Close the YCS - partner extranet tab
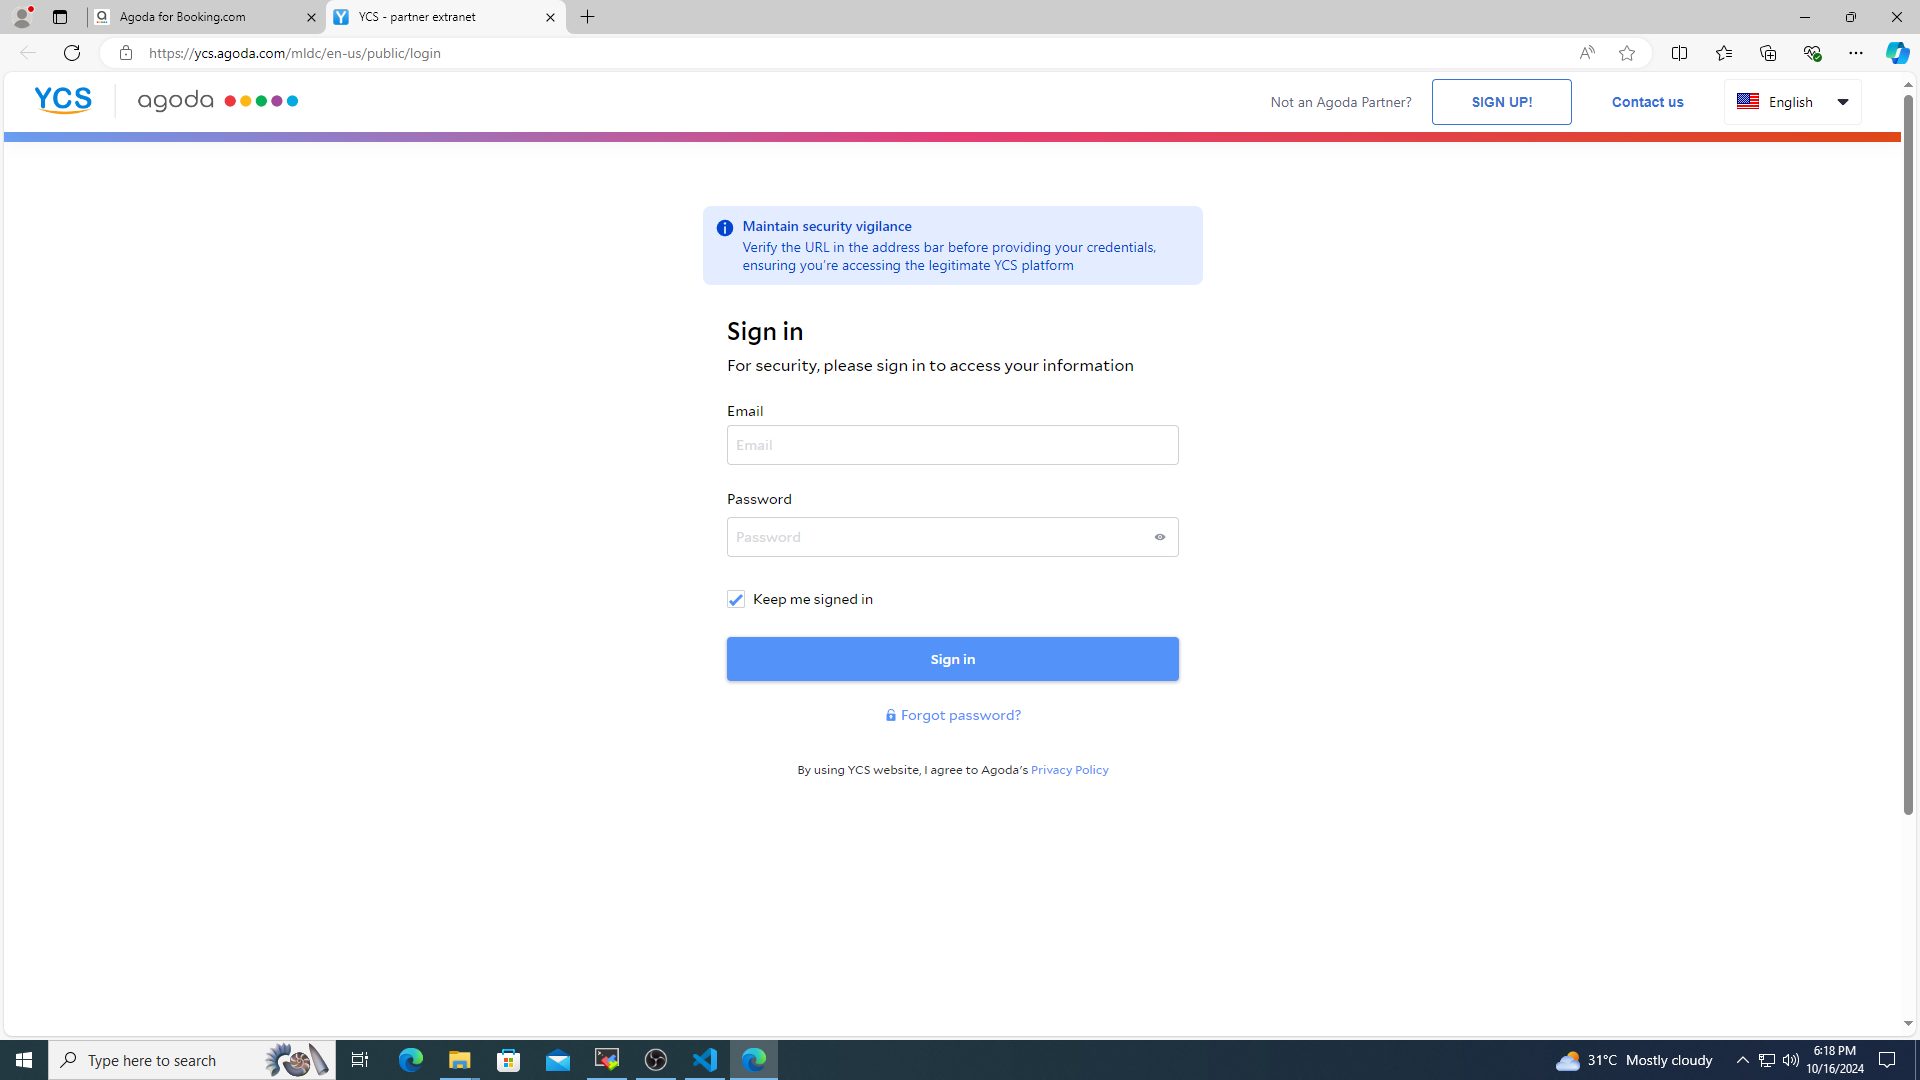Screen dimensions: 1920x1080 pos(550,17)
